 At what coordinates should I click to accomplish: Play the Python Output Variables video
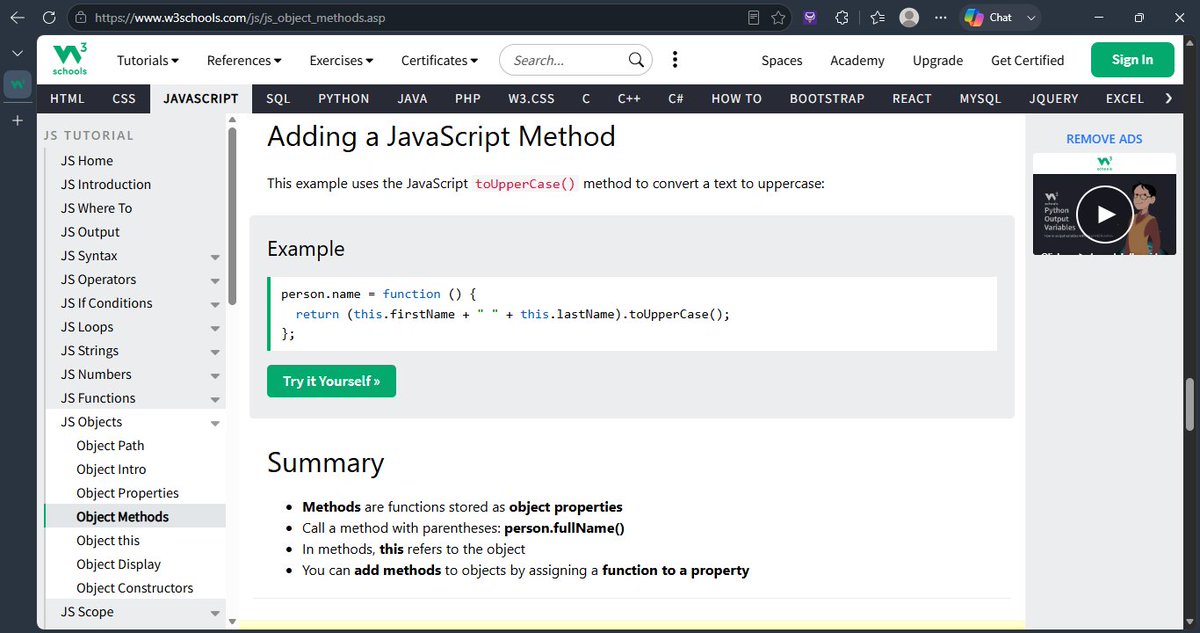[1105, 213]
